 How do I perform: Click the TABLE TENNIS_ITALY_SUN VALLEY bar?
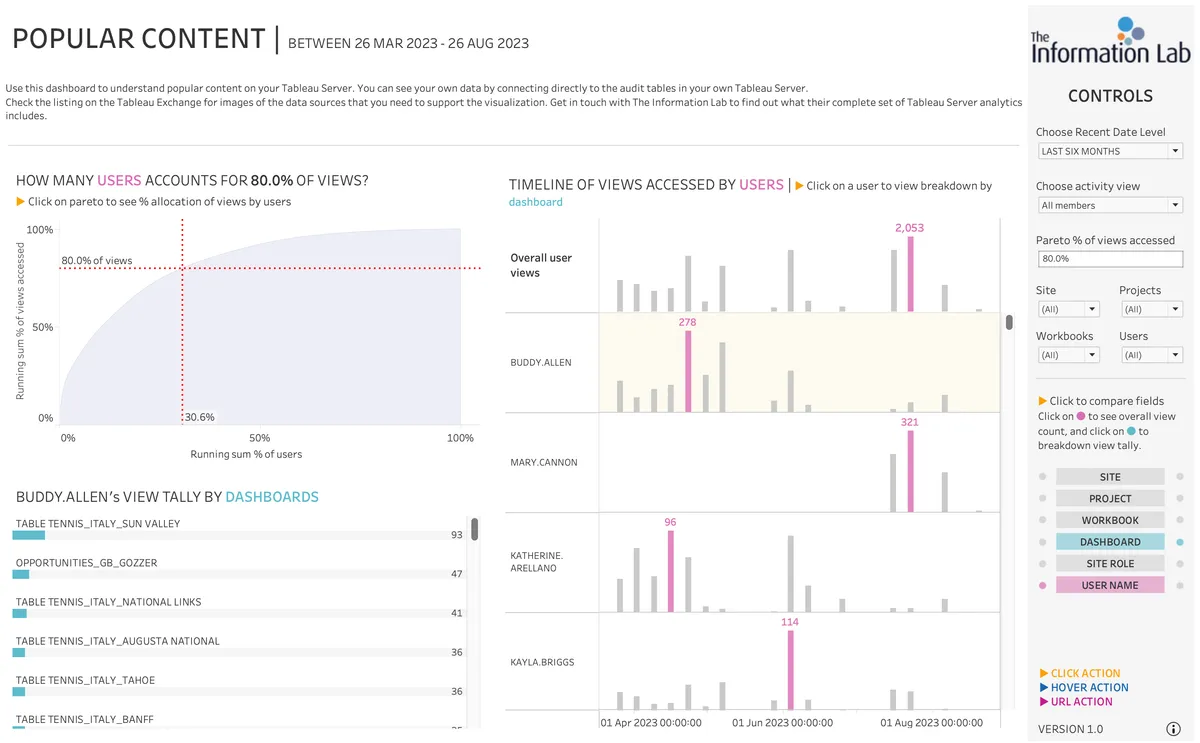coord(29,535)
